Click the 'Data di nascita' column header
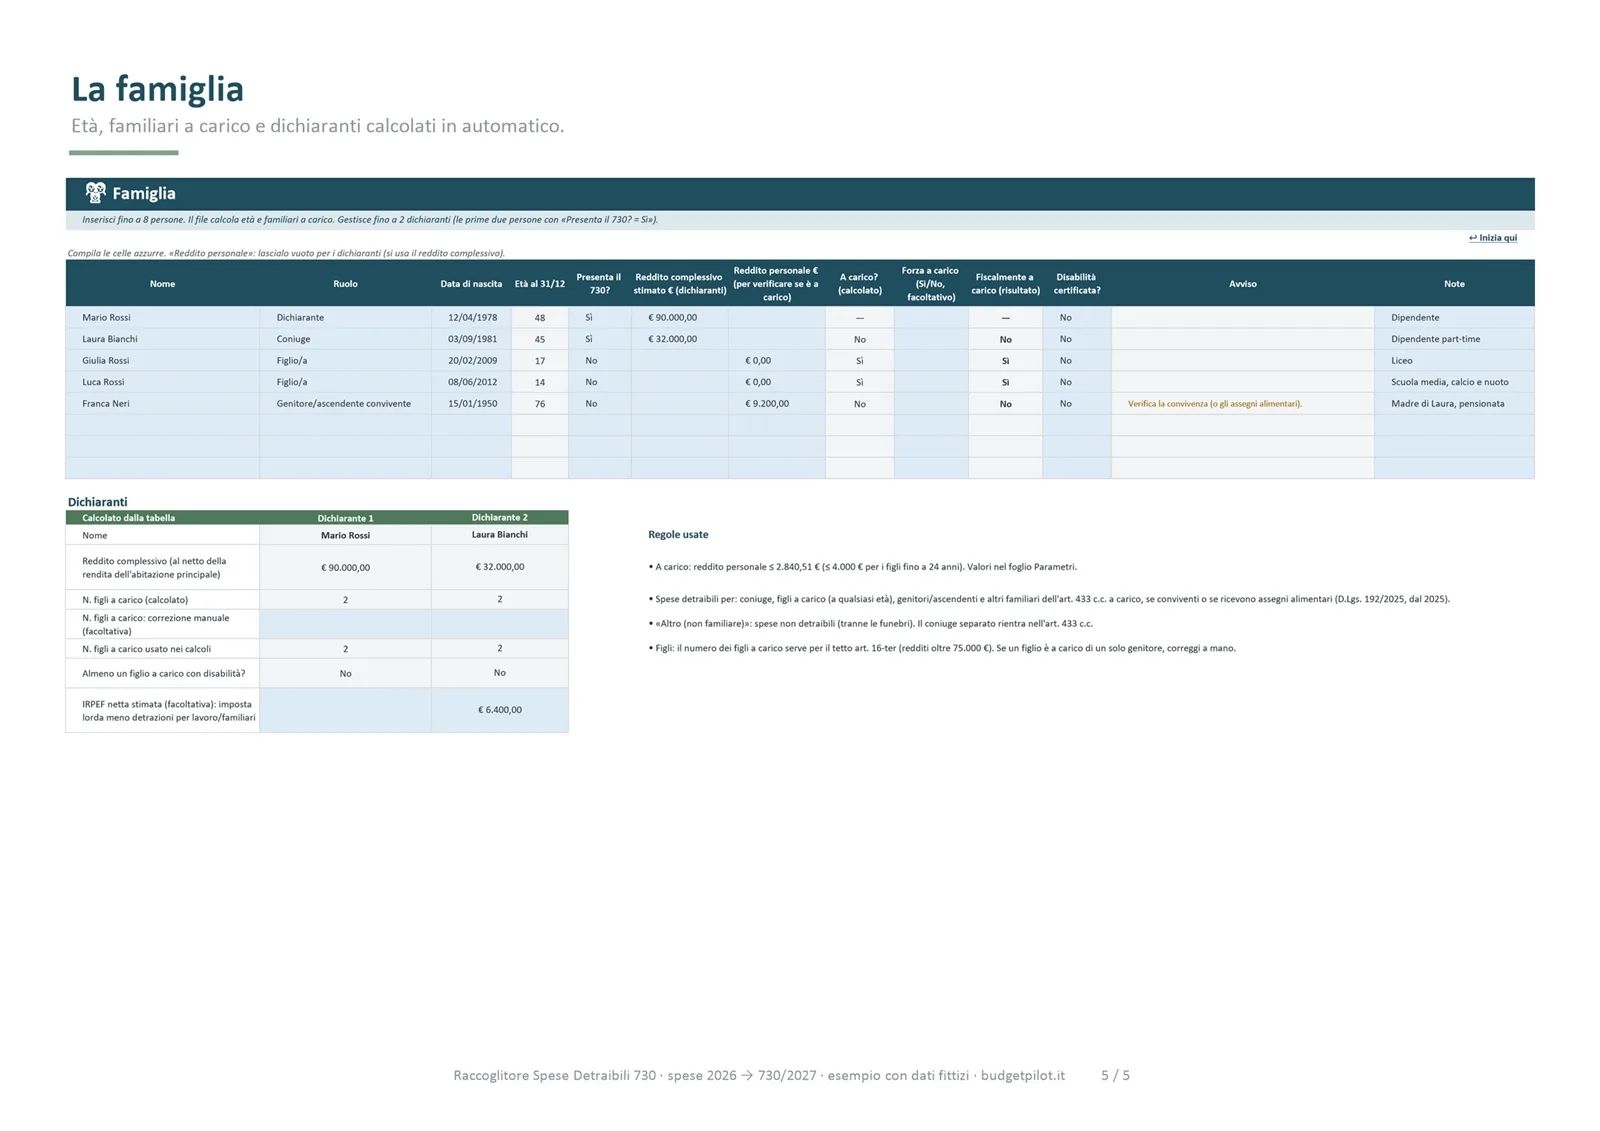This screenshot has width=1600, height=1131. pos(472,284)
